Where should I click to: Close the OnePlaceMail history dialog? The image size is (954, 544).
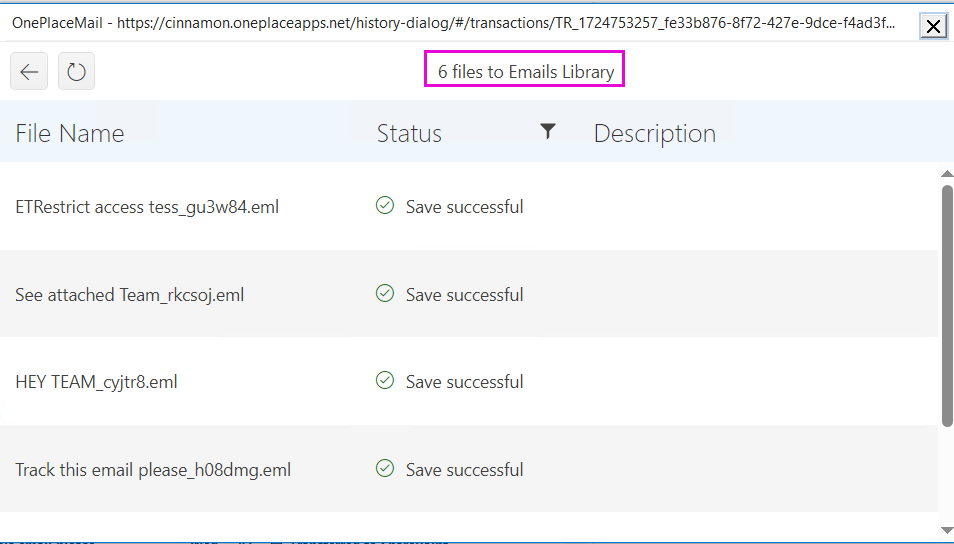click(x=933, y=26)
